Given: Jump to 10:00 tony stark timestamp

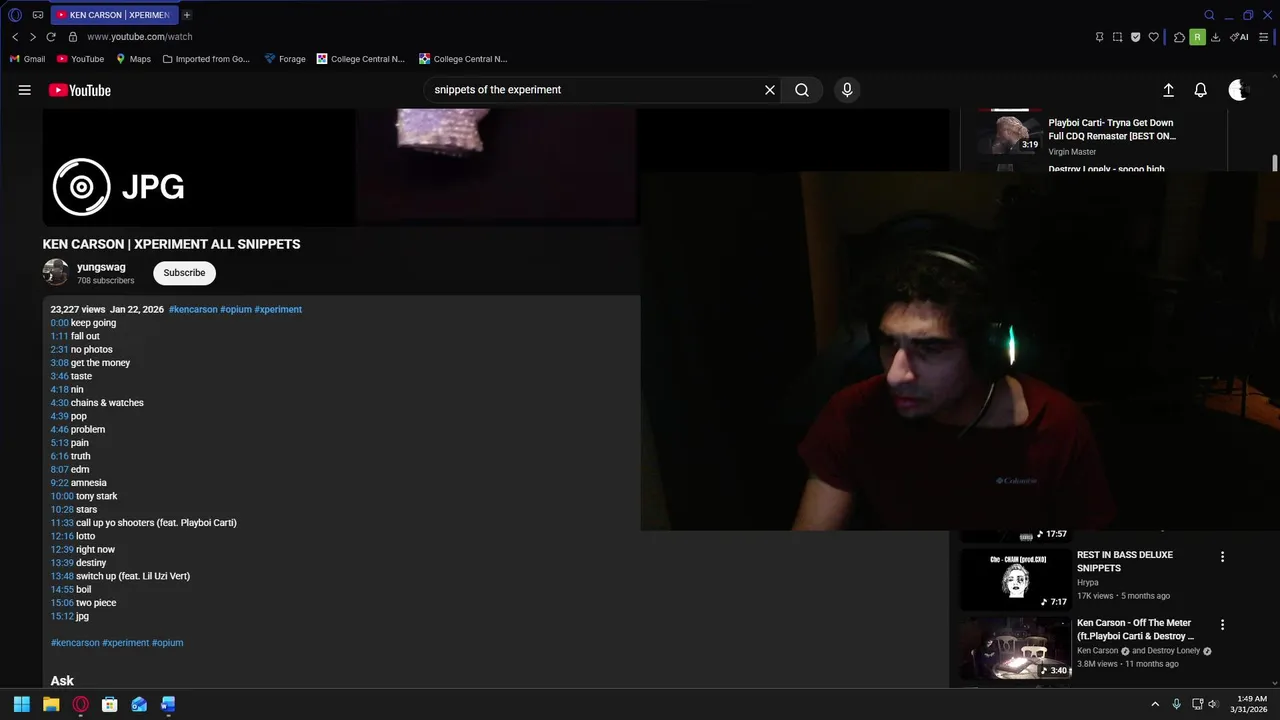Looking at the screenshot, I should tap(62, 496).
